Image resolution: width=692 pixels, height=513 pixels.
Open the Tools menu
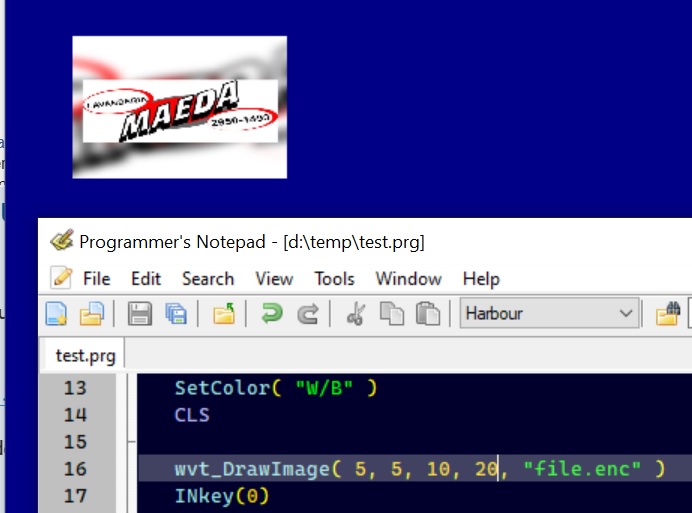(x=334, y=279)
